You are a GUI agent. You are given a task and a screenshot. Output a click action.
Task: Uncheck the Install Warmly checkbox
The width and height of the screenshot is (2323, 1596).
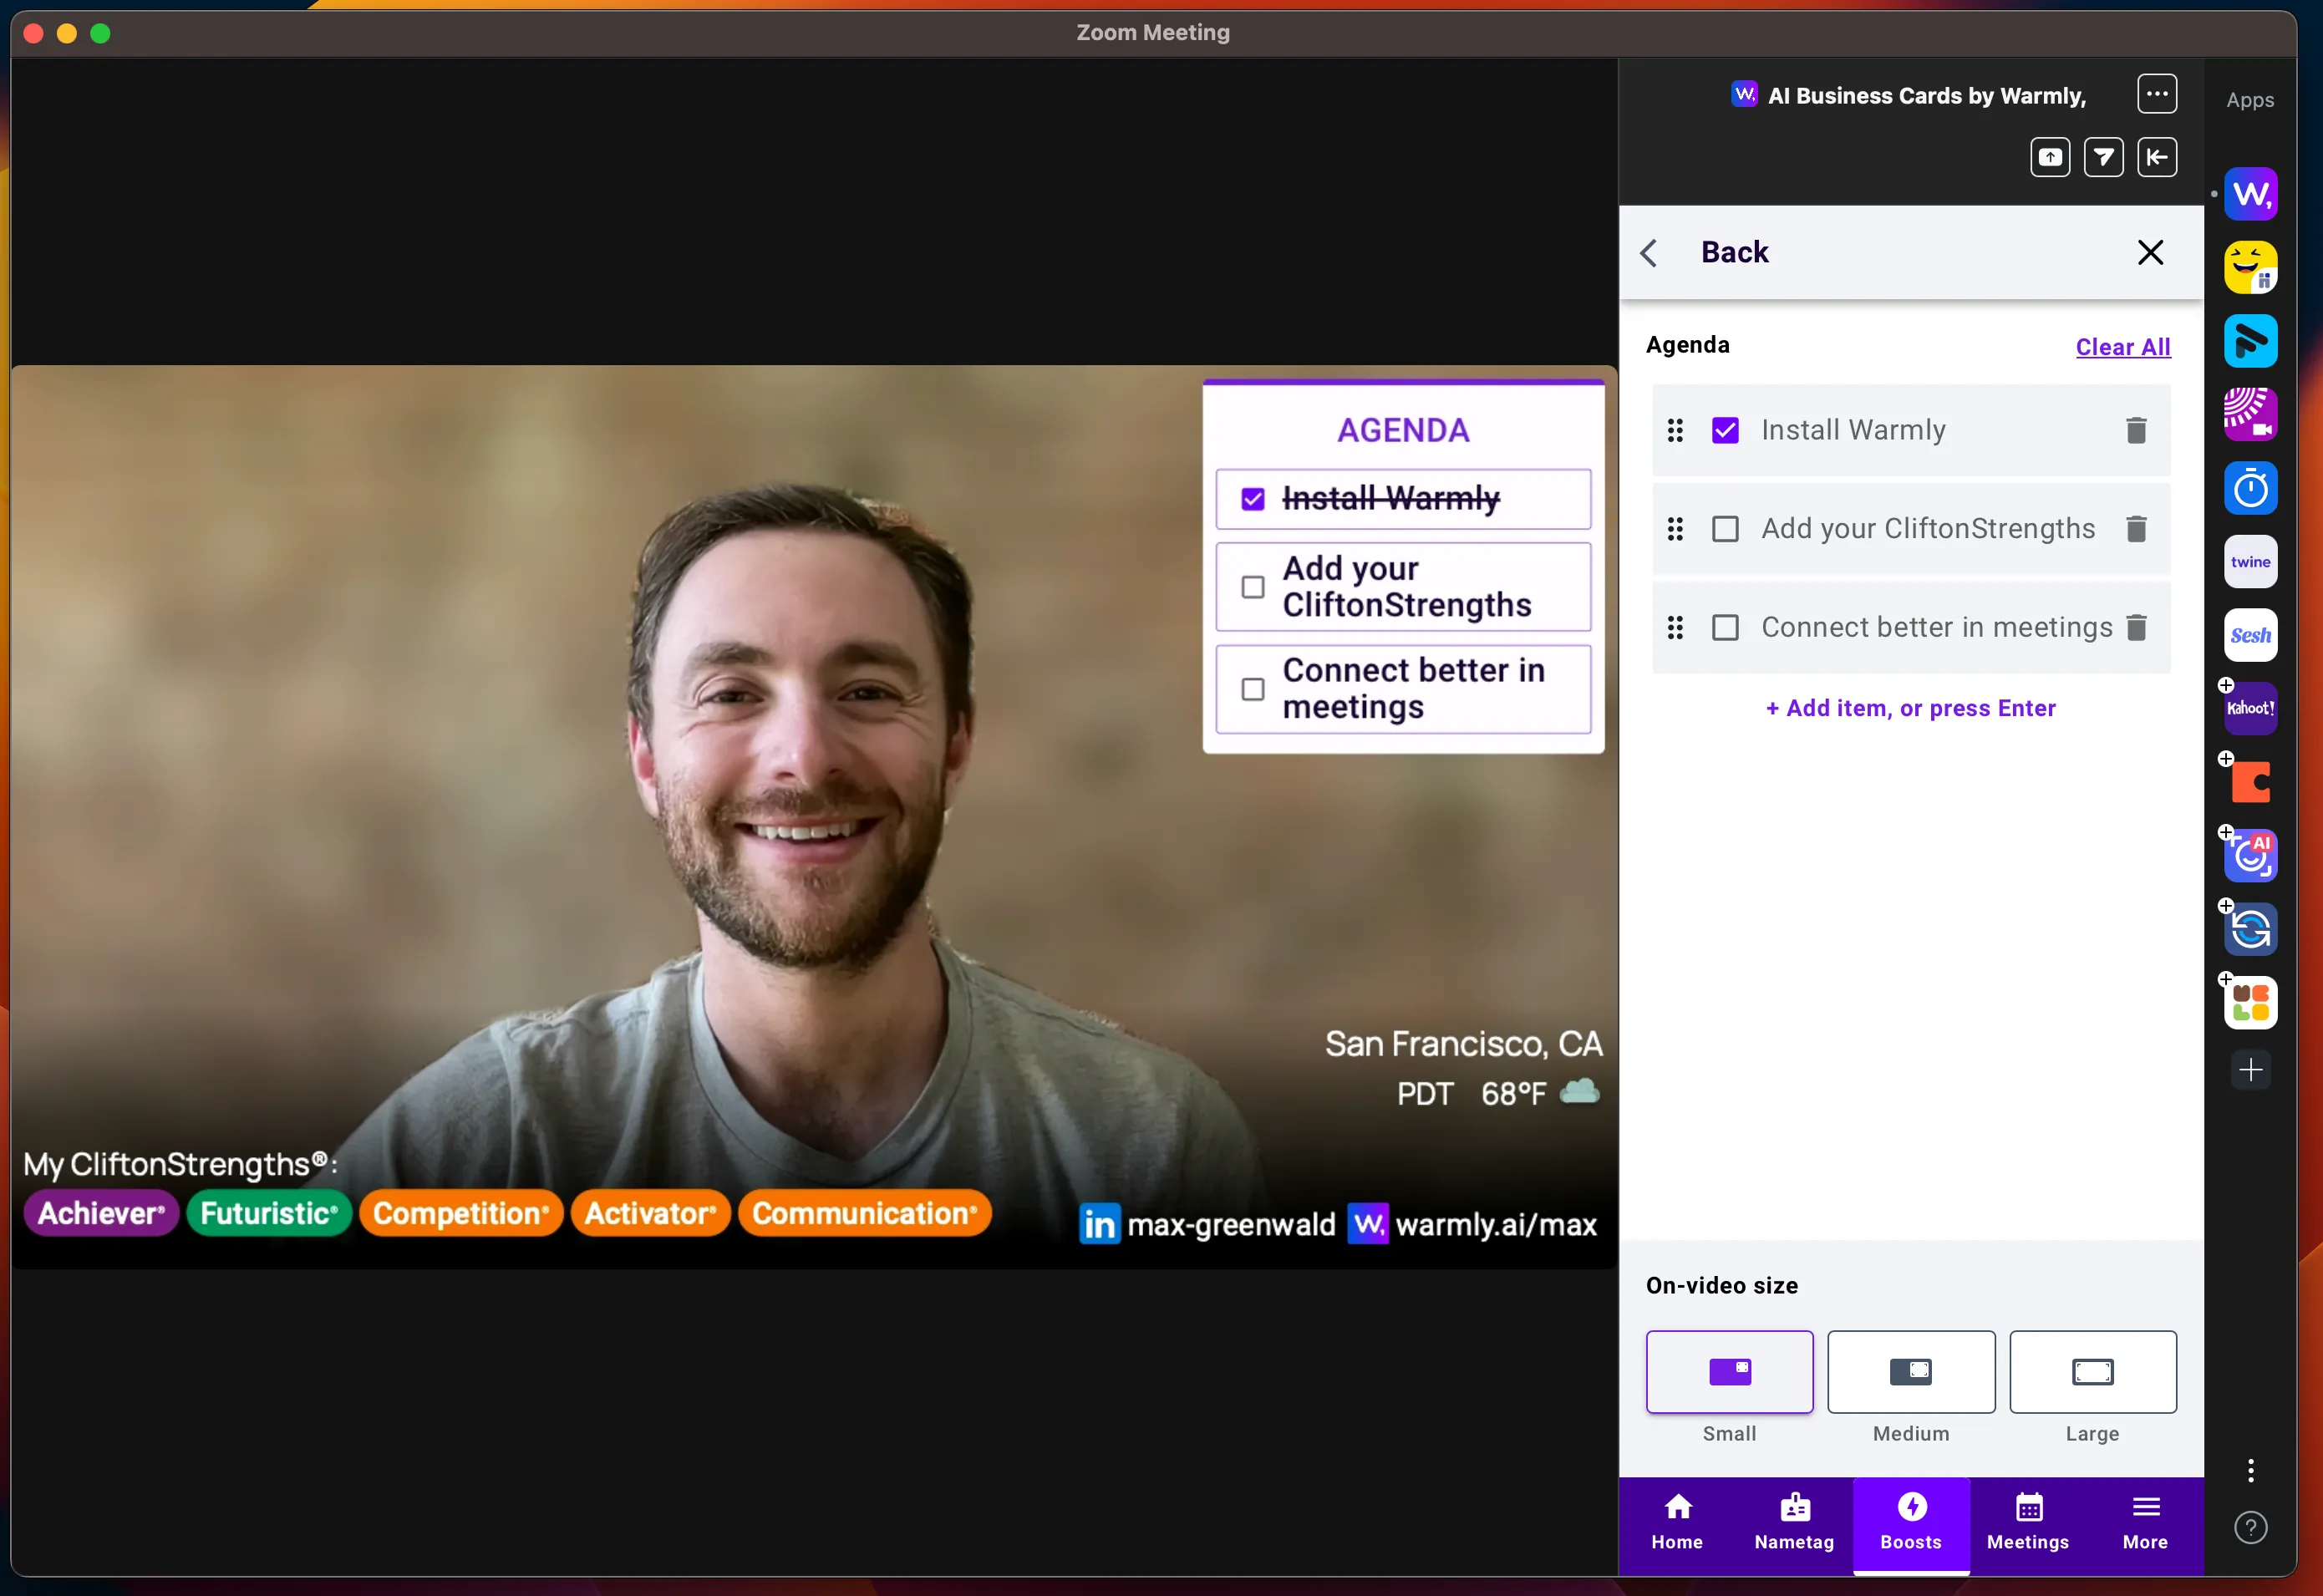pos(1725,430)
